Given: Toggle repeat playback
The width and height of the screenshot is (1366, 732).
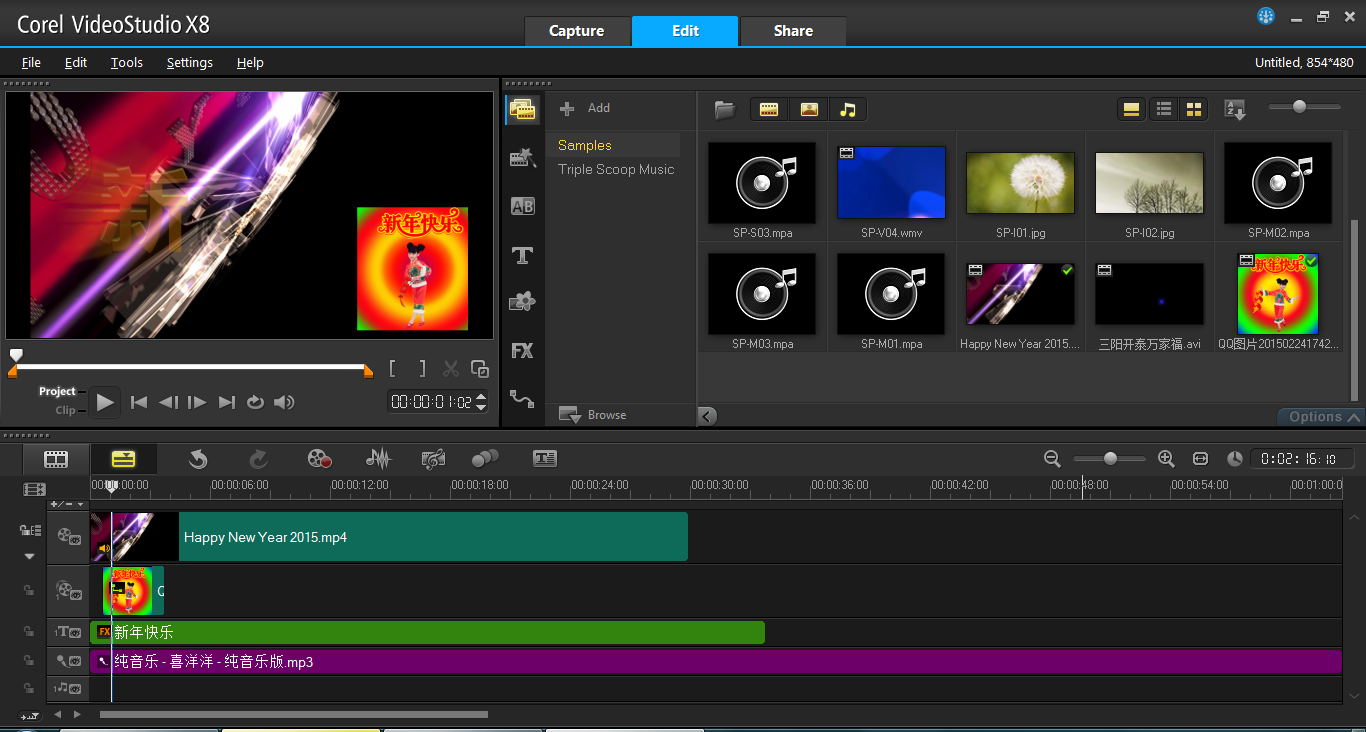Looking at the screenshot, I should 255,402.
